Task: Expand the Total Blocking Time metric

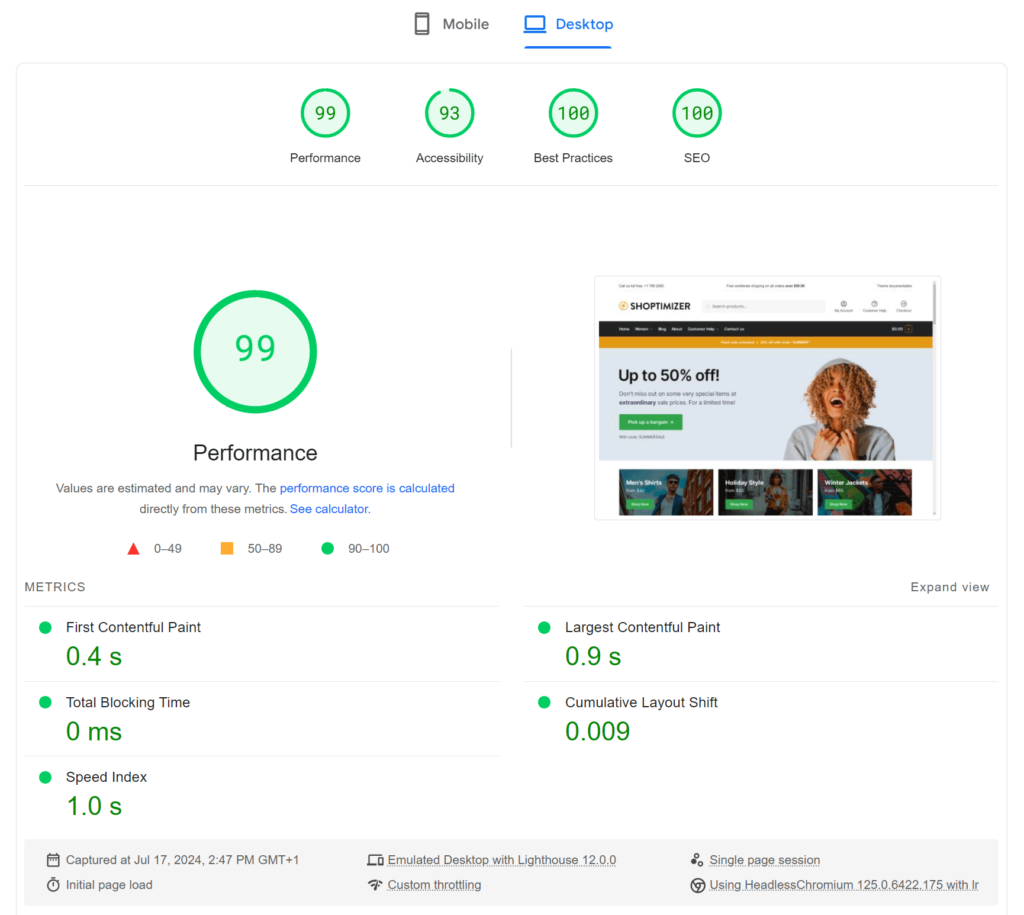Action: [x=127, y=703]
